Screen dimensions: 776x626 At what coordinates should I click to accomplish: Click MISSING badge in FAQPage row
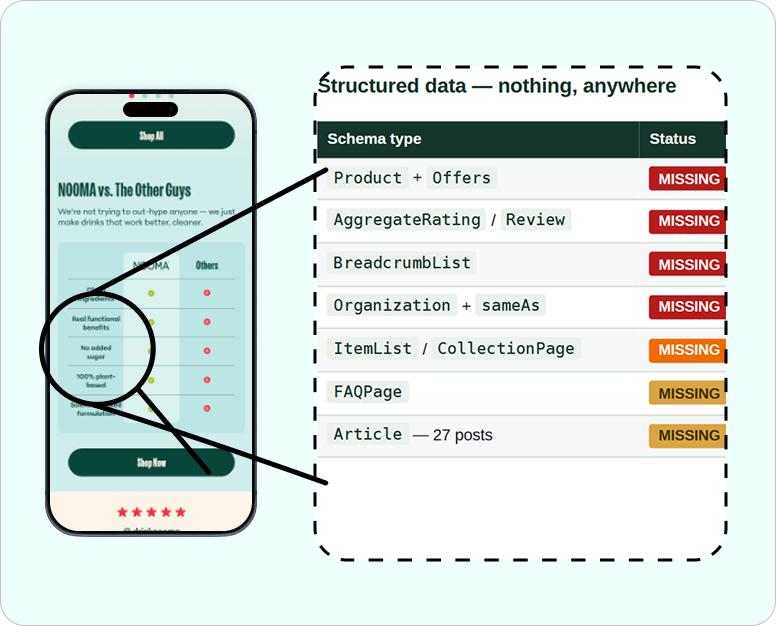pyautogui.click(x=687, y=393)
